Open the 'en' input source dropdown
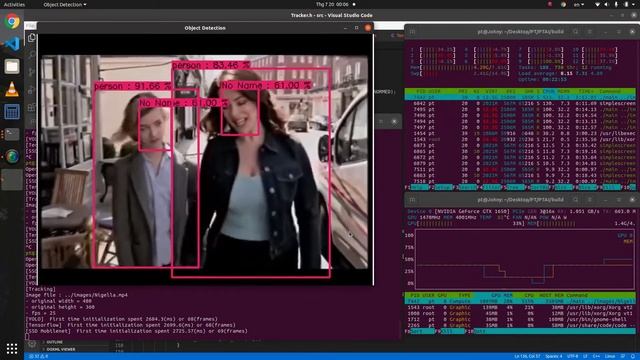The width and height of the screenshot is (640, 360). point(579,4)
